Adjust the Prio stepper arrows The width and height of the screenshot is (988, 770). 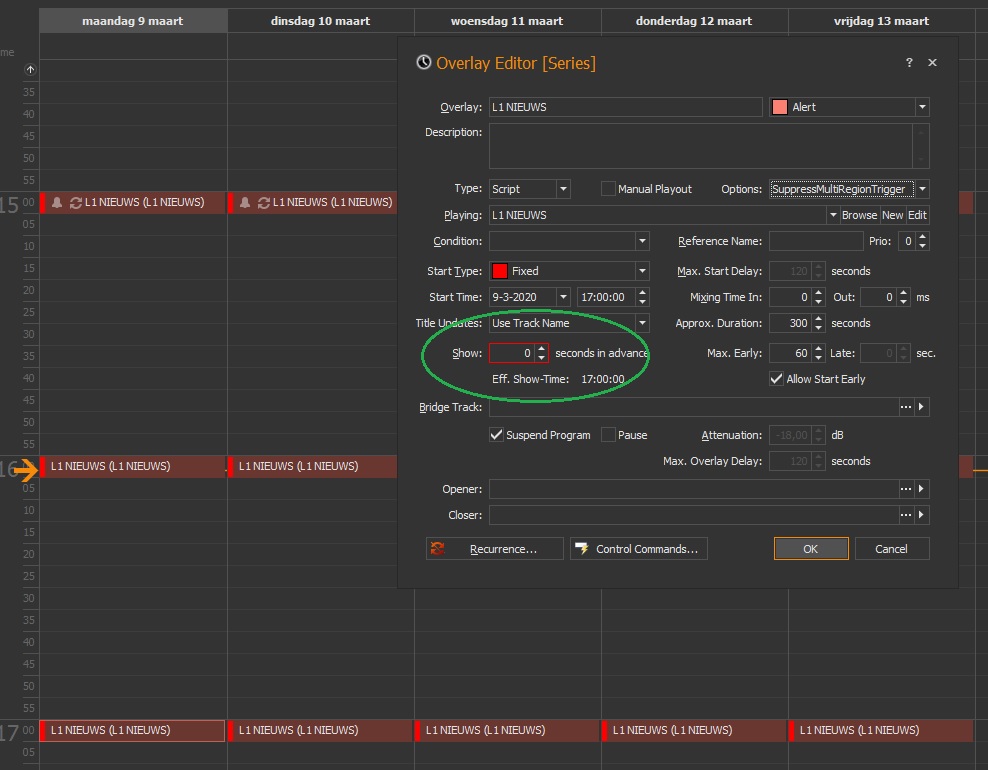(x=922, y=241)
